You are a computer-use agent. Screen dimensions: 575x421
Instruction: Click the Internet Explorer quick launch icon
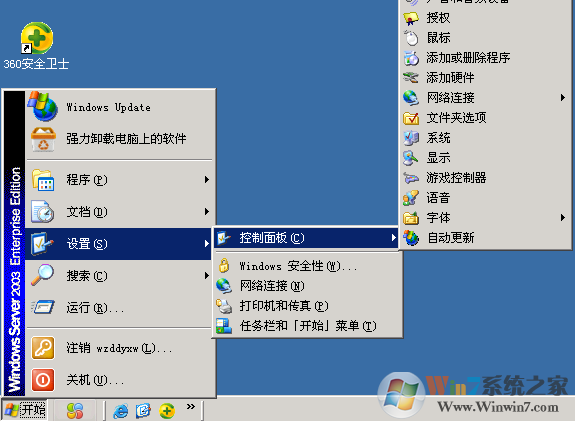coord(121,410)
